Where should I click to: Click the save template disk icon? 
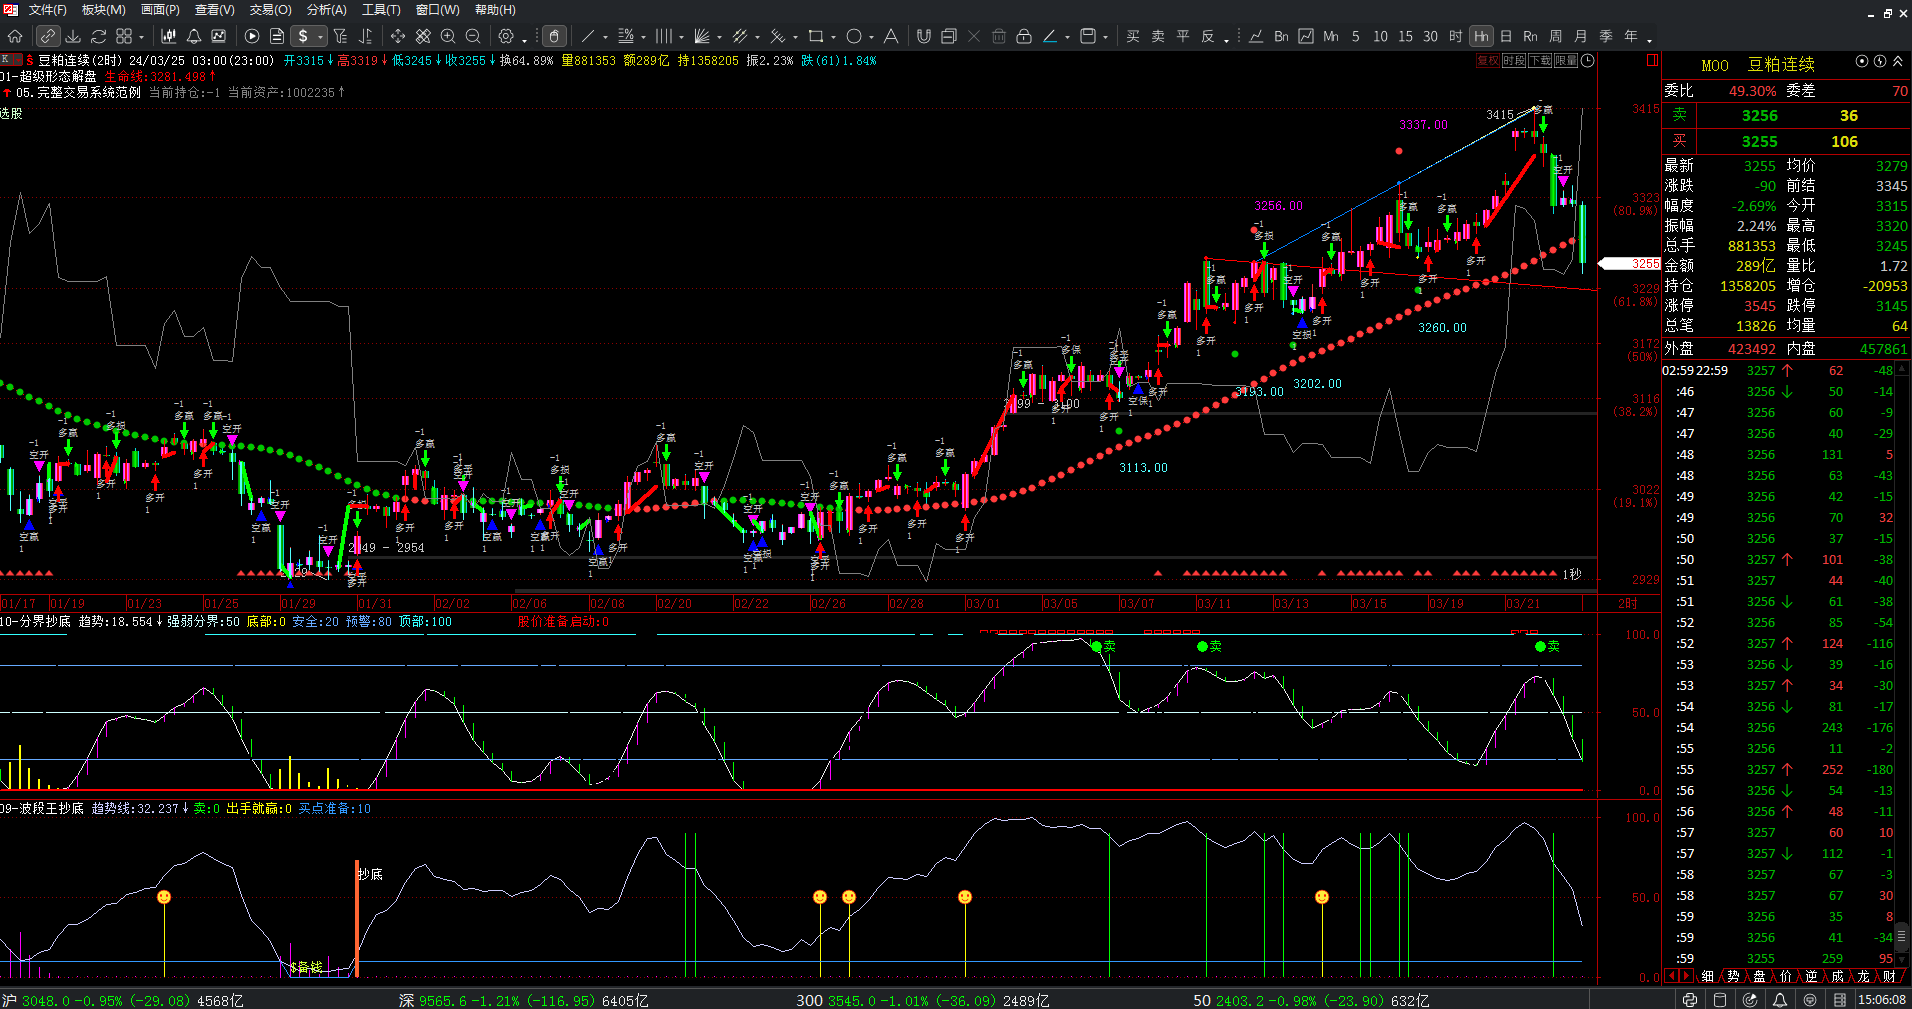(1088, 36)
